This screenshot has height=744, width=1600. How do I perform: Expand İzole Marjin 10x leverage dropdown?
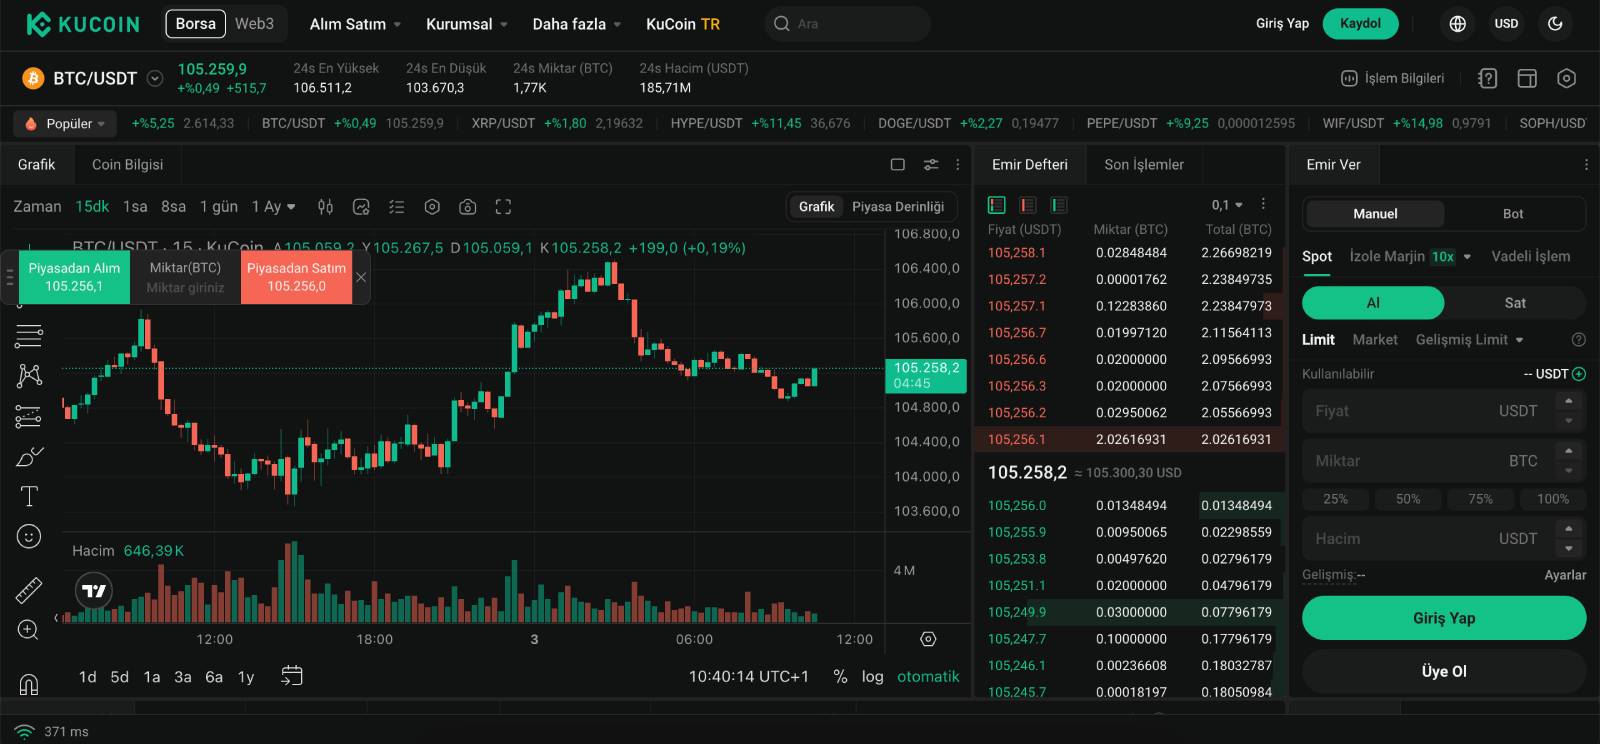(1410, 256)
